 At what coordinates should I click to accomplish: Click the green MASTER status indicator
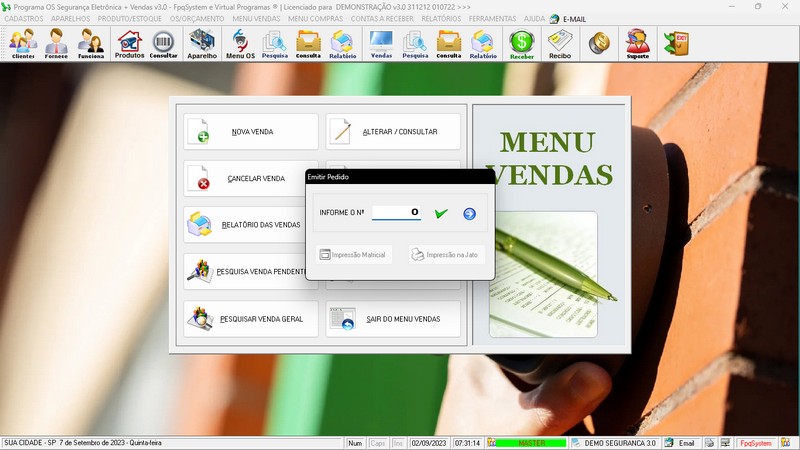click(531, 443)
